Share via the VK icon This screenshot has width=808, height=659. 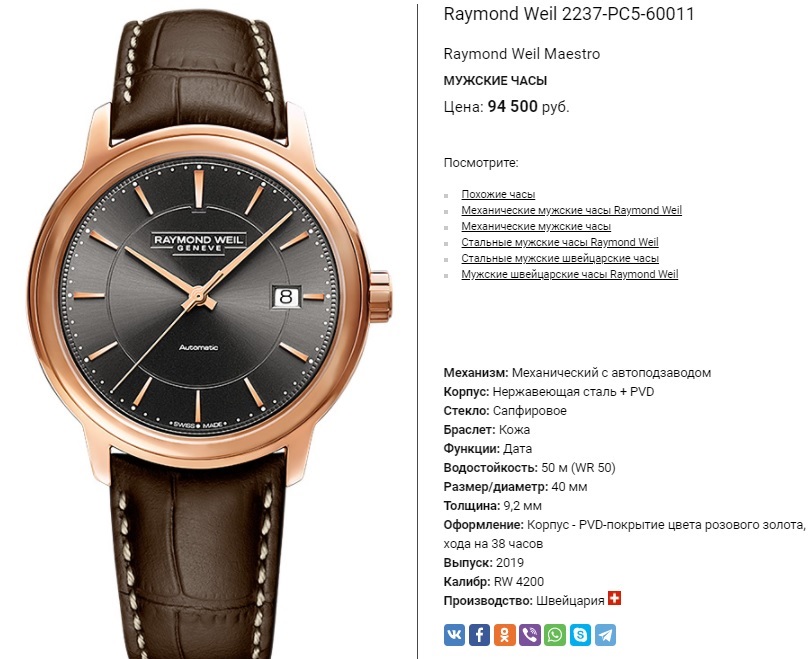[454, 635]
